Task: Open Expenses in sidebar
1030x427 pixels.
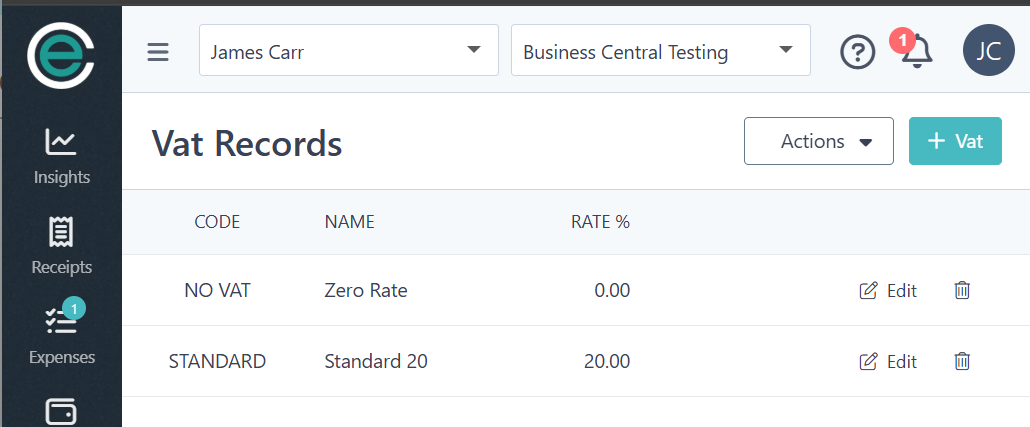Action: click(61, 336)
